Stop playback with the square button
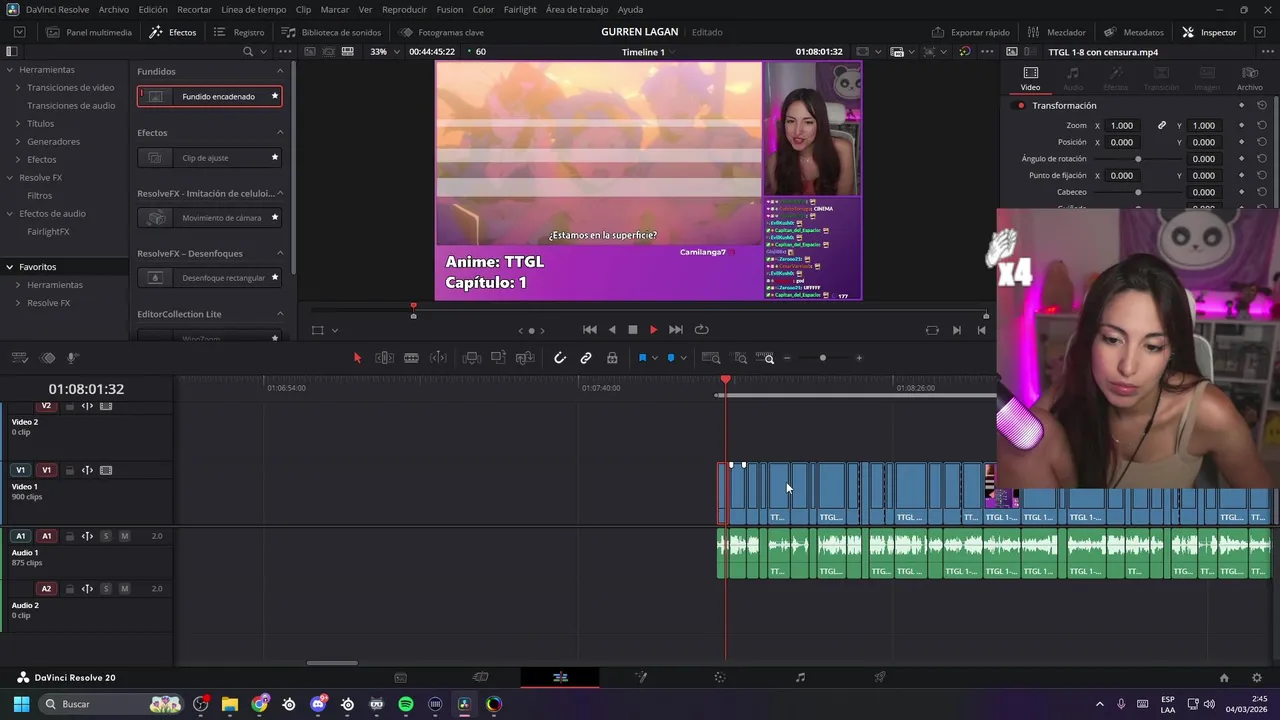The image size is (1280, 720). coord(633,330)
